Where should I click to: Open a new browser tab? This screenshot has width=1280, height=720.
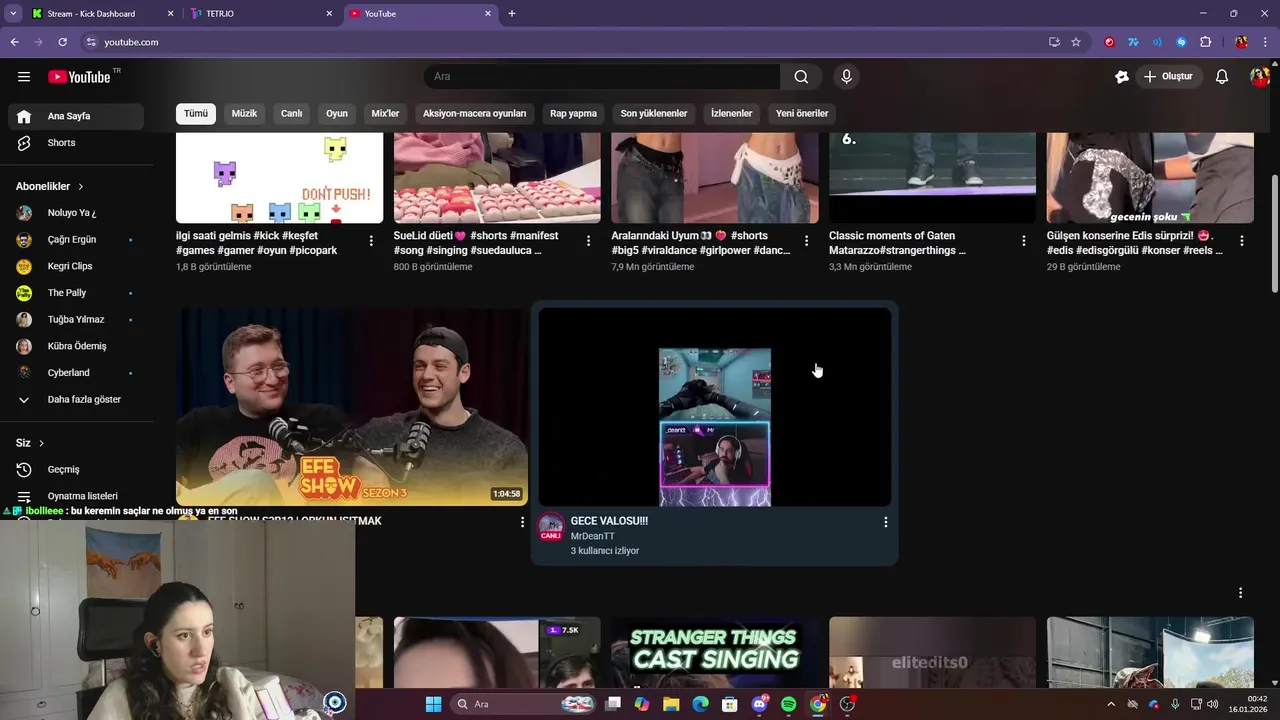coord(512,14)
